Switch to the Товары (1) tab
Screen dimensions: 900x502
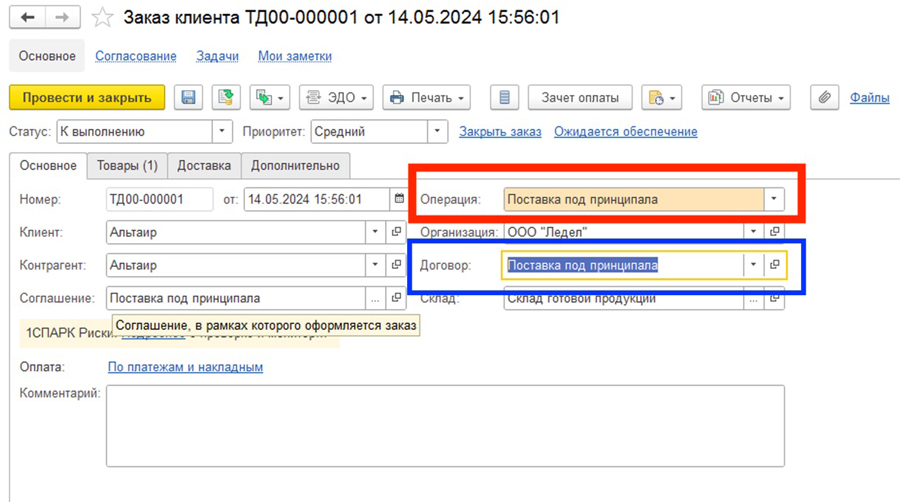126,165
